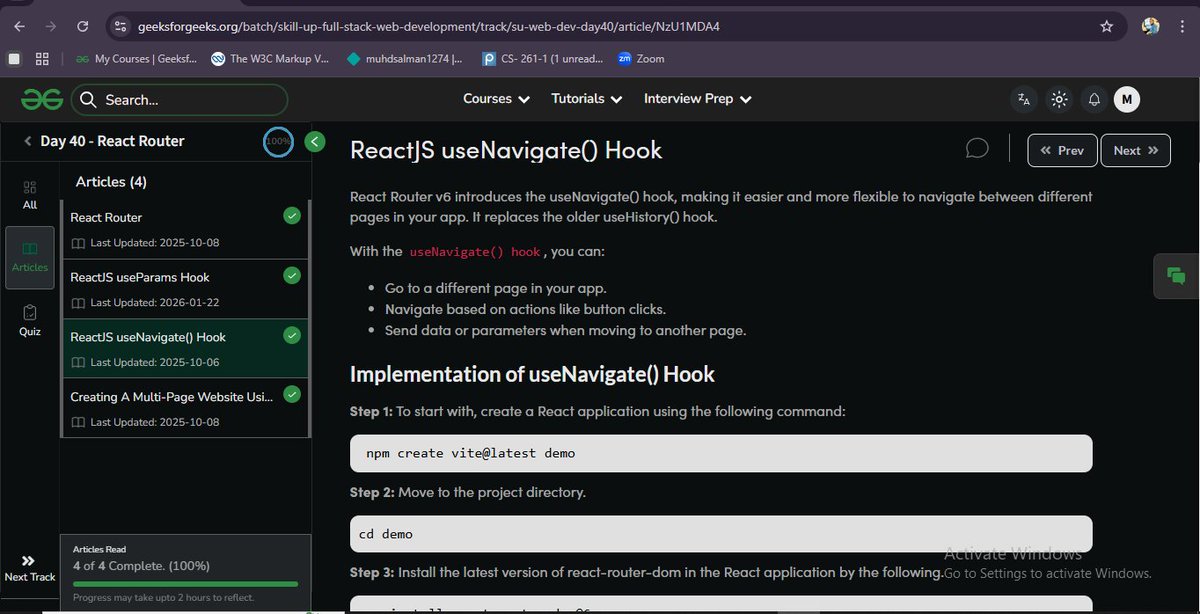This screenshot has width=1200, height=614.
Task: Click the Last Updated: 2025-10-06 text
Action: click(x=154, y=362)
